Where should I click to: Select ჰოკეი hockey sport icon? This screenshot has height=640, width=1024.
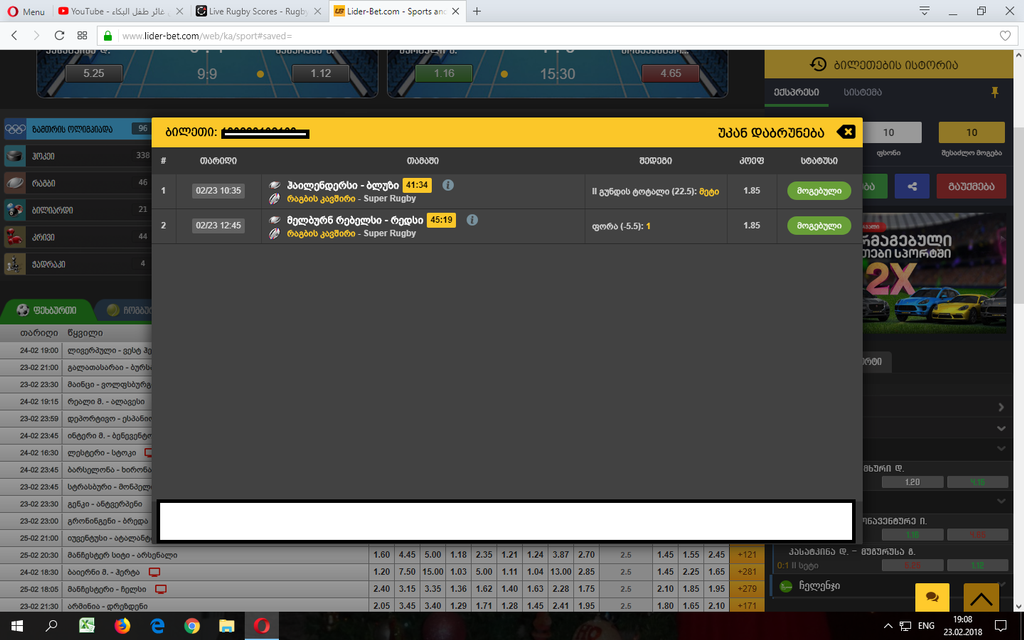click(x=14, y=155)
